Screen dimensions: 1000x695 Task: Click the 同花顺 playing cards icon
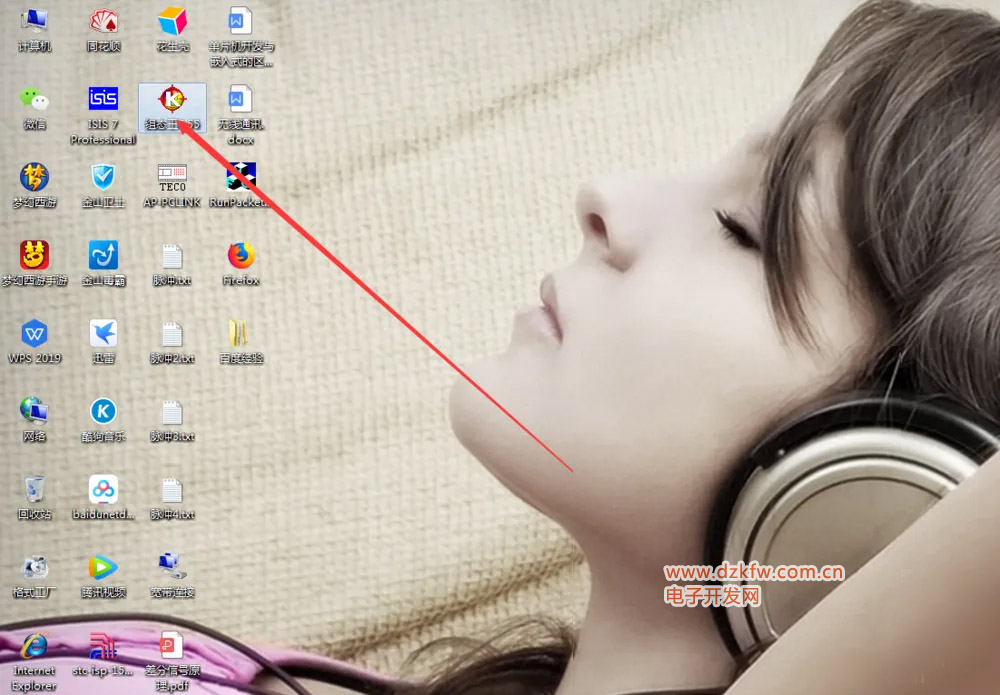[103, 21]
